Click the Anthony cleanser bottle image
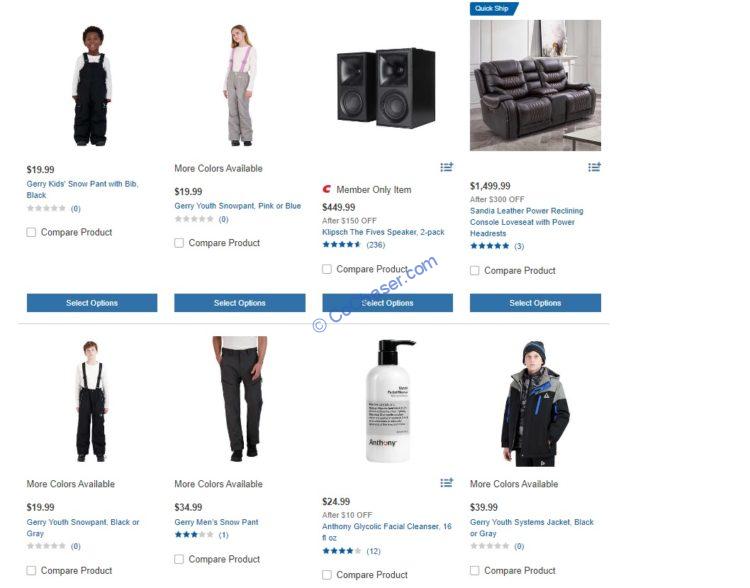 (388, 401)
